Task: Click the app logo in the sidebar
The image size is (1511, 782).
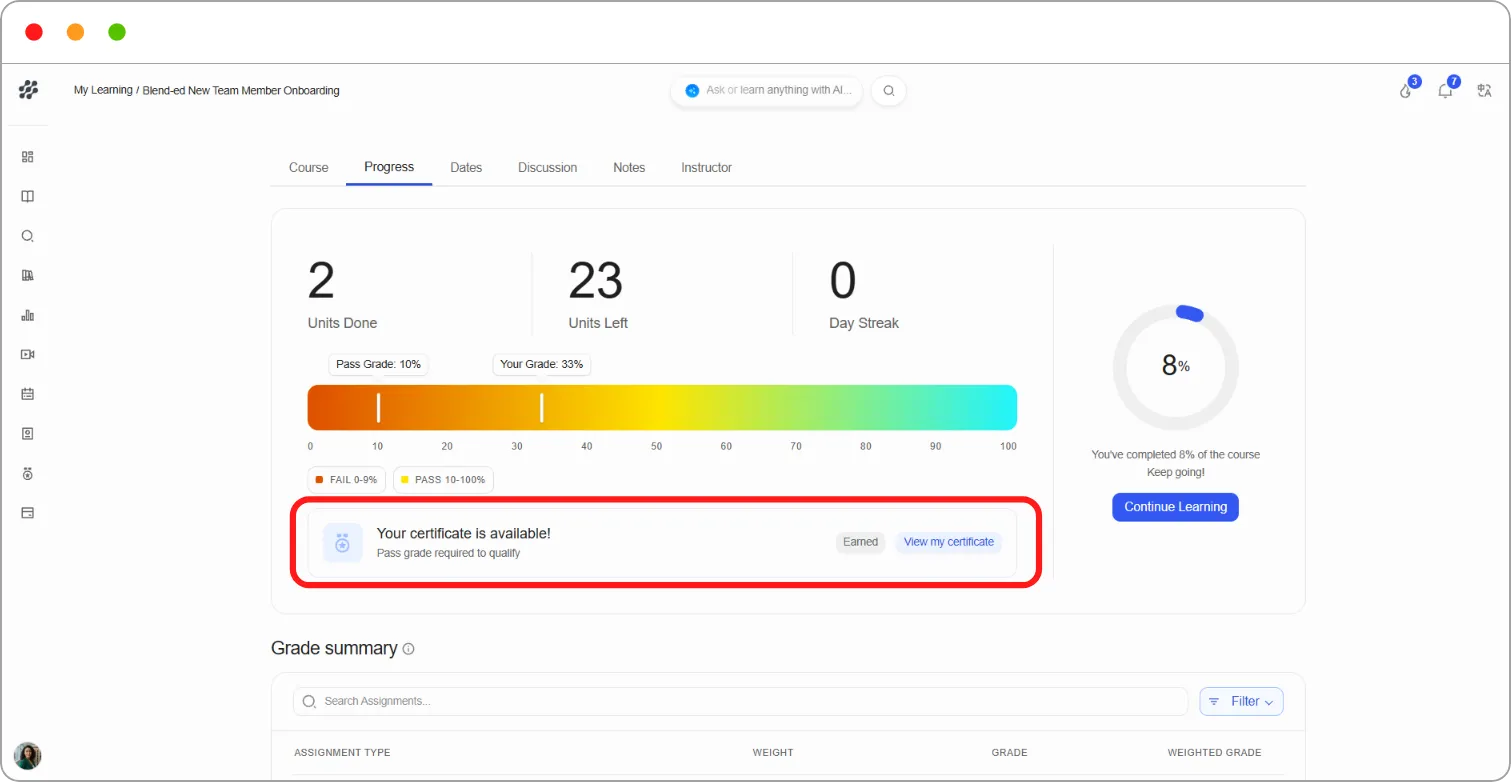Action: pos(28,90)
